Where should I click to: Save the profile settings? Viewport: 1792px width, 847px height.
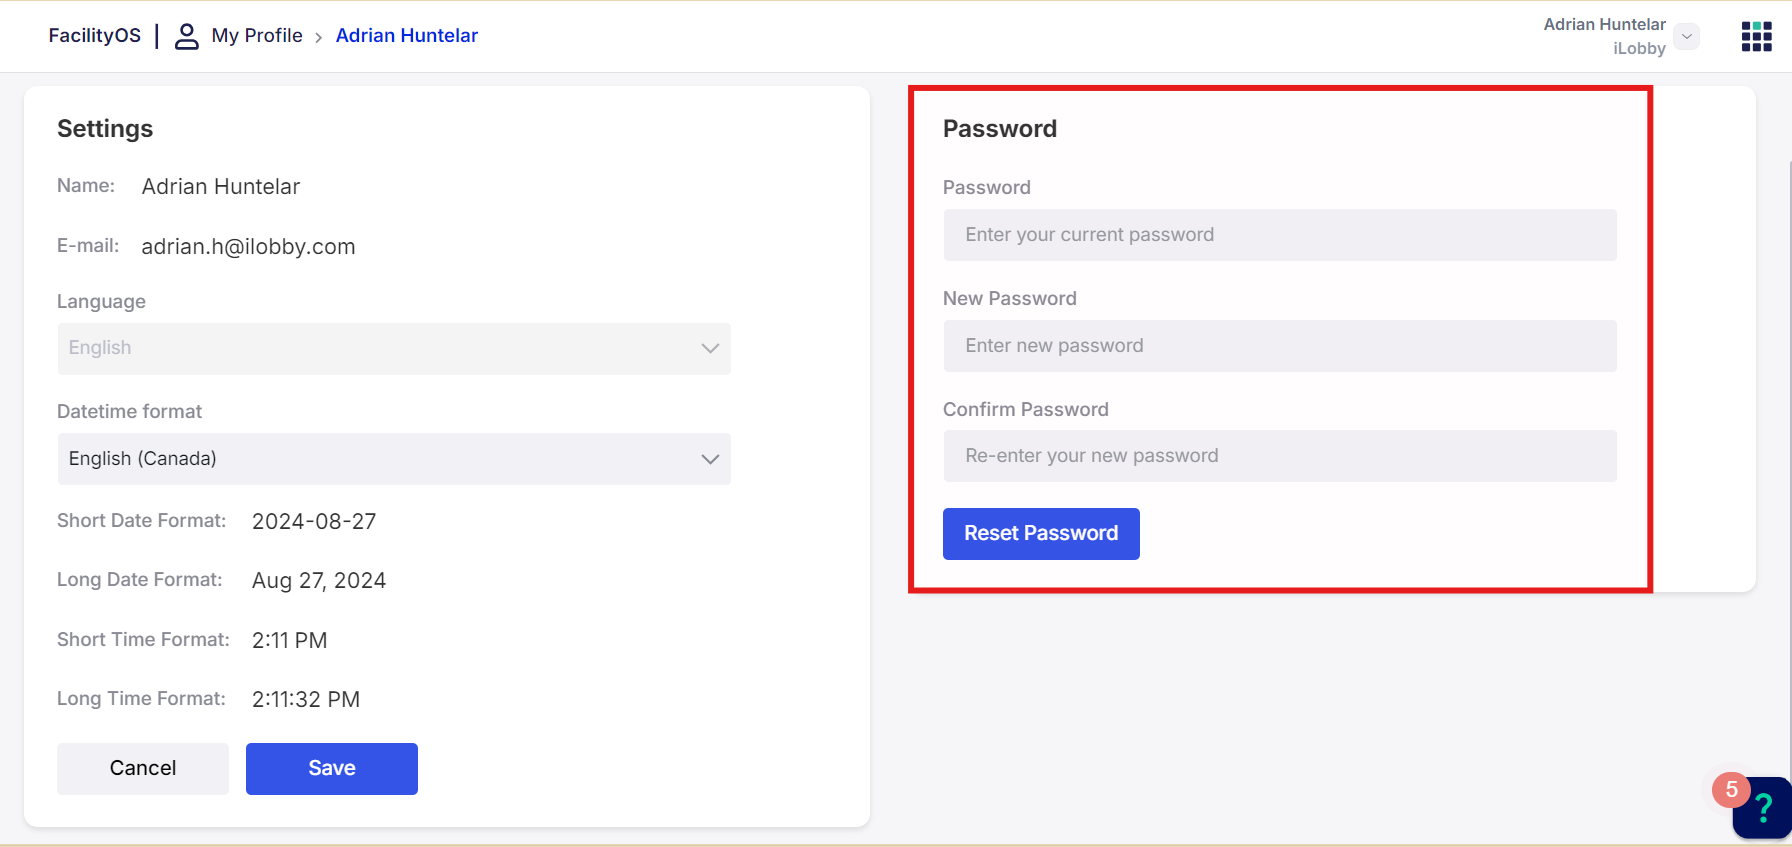(332, 769)
